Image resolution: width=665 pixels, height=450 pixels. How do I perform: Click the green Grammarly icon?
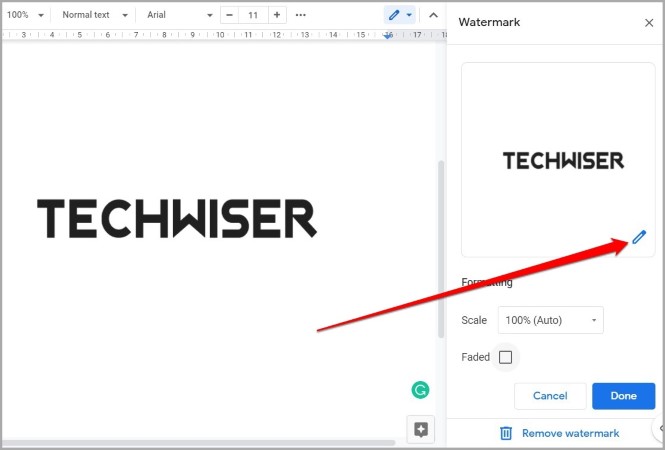[x=420, y=390]
